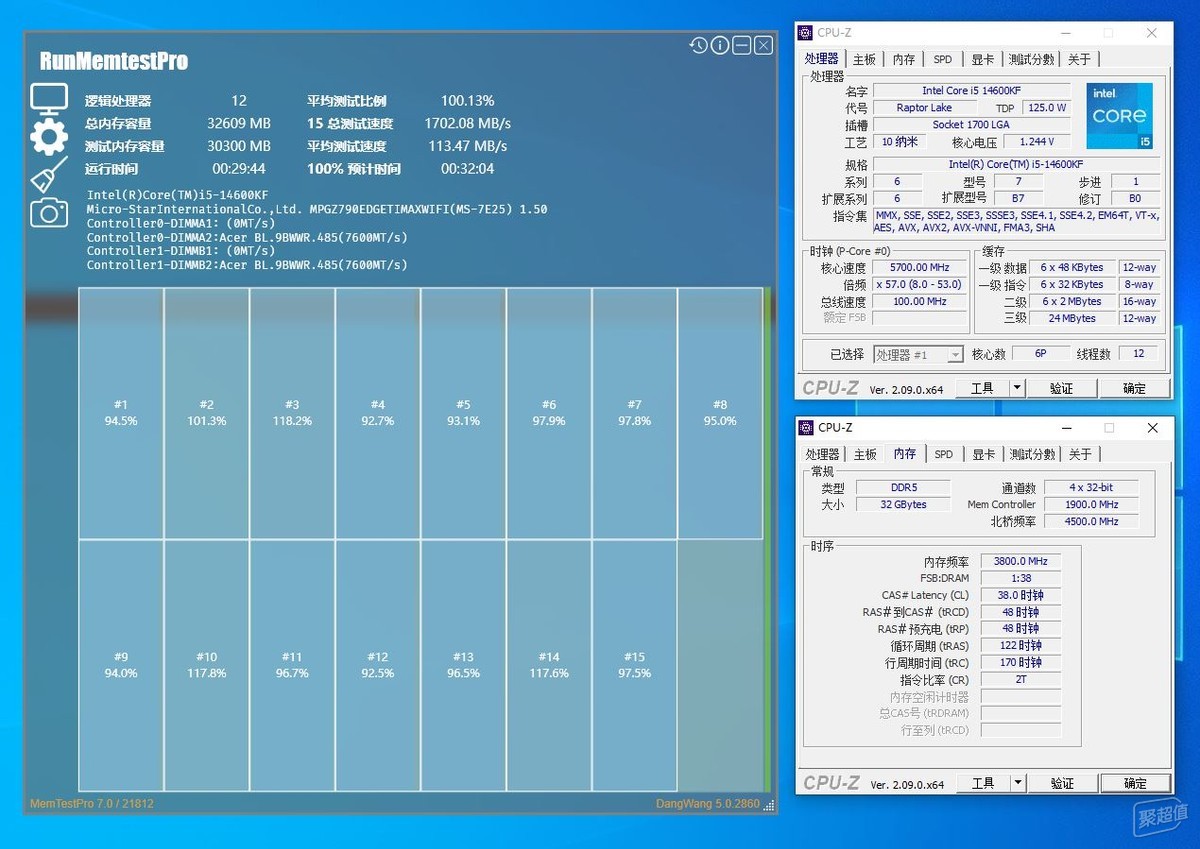Expand 工具 dropdown arrow in upper CPU-Z
This screenshot has width=1200, height=849.
click(1017, 388)
